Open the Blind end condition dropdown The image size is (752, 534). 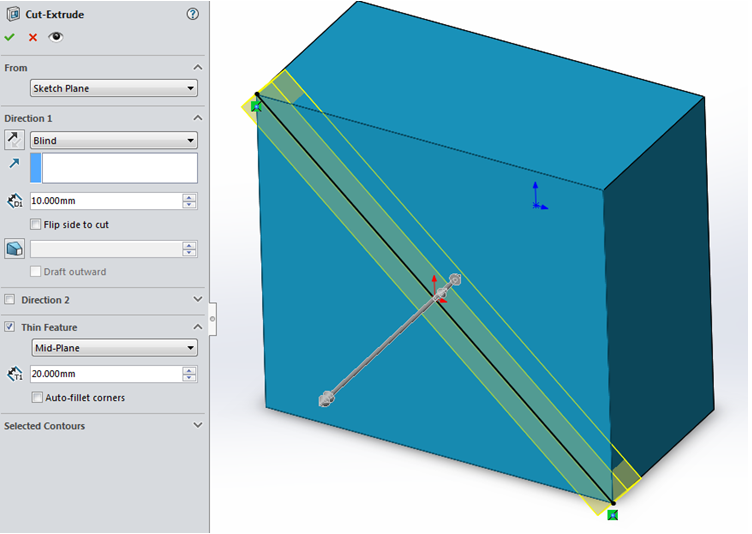pyautogui.click(x=114, y=141)
